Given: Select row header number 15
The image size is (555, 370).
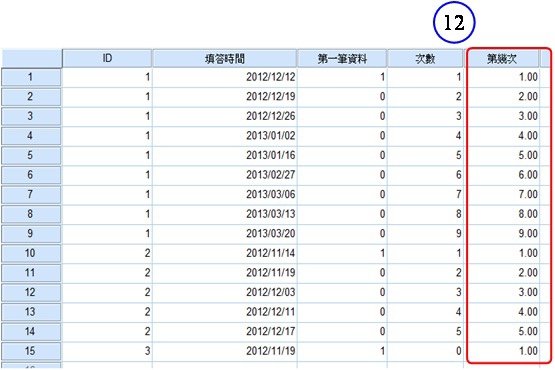Looking at the screenshot, I should [31, 351].
